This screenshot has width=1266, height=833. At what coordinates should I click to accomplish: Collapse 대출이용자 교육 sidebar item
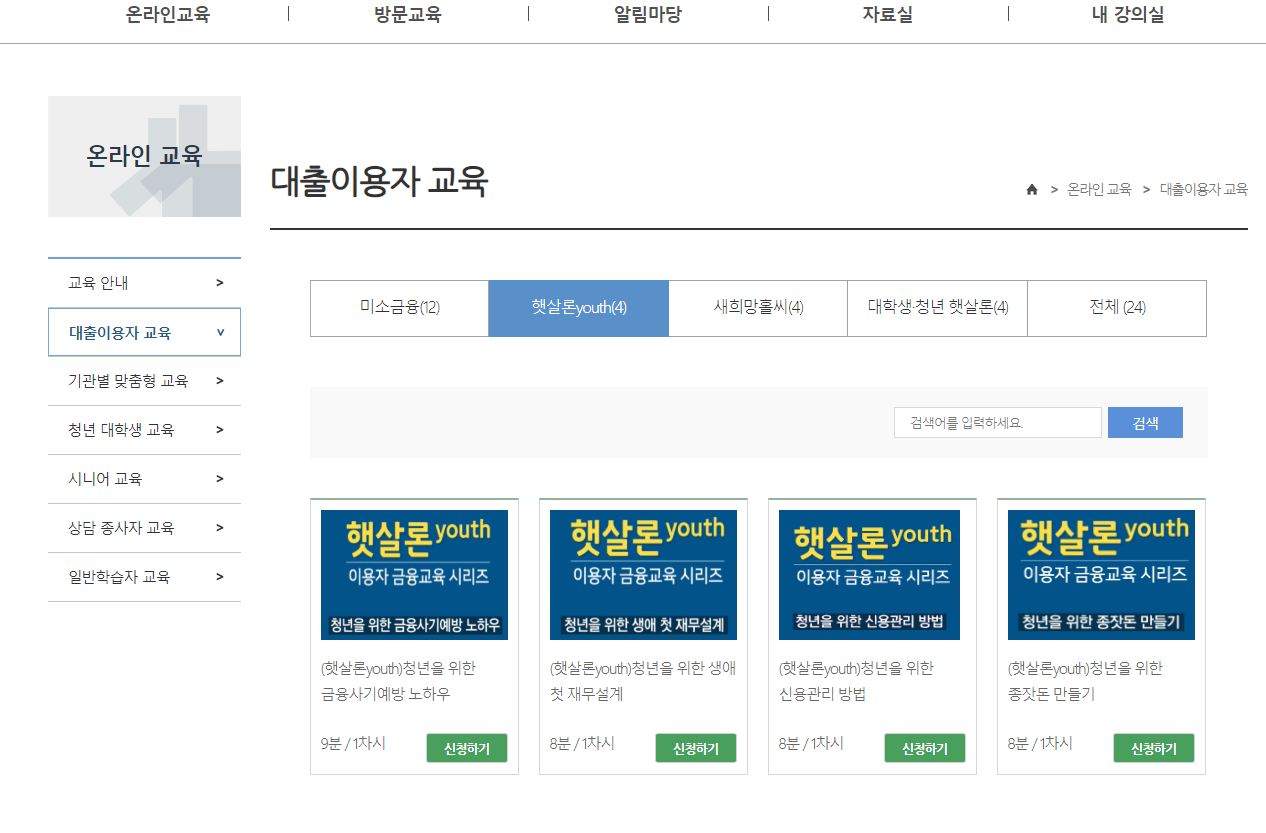[x=144, y=332]
